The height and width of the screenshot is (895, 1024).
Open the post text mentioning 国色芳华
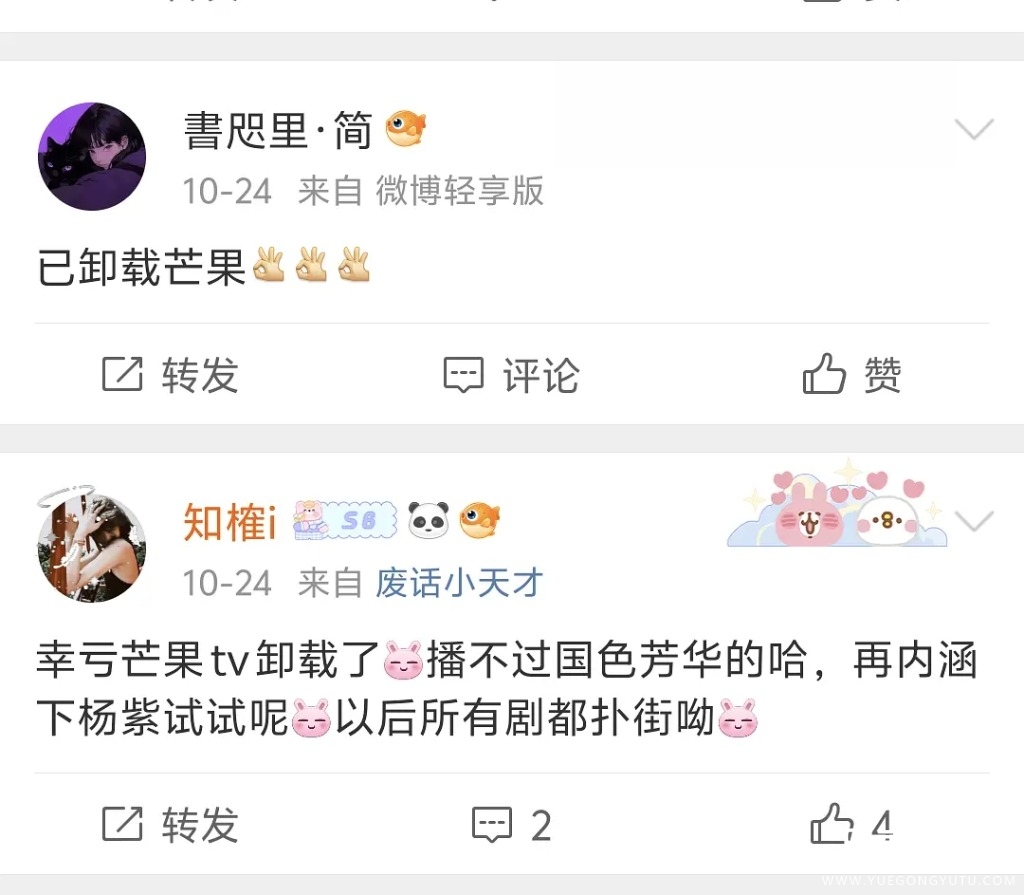tap(507, 689)
